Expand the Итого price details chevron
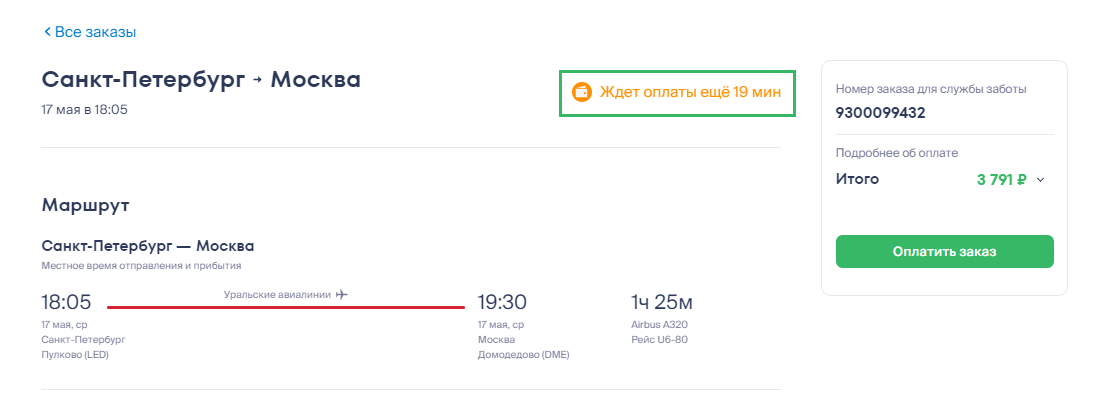Screen dimensions: 1106x404 [x=1041, y=180]
